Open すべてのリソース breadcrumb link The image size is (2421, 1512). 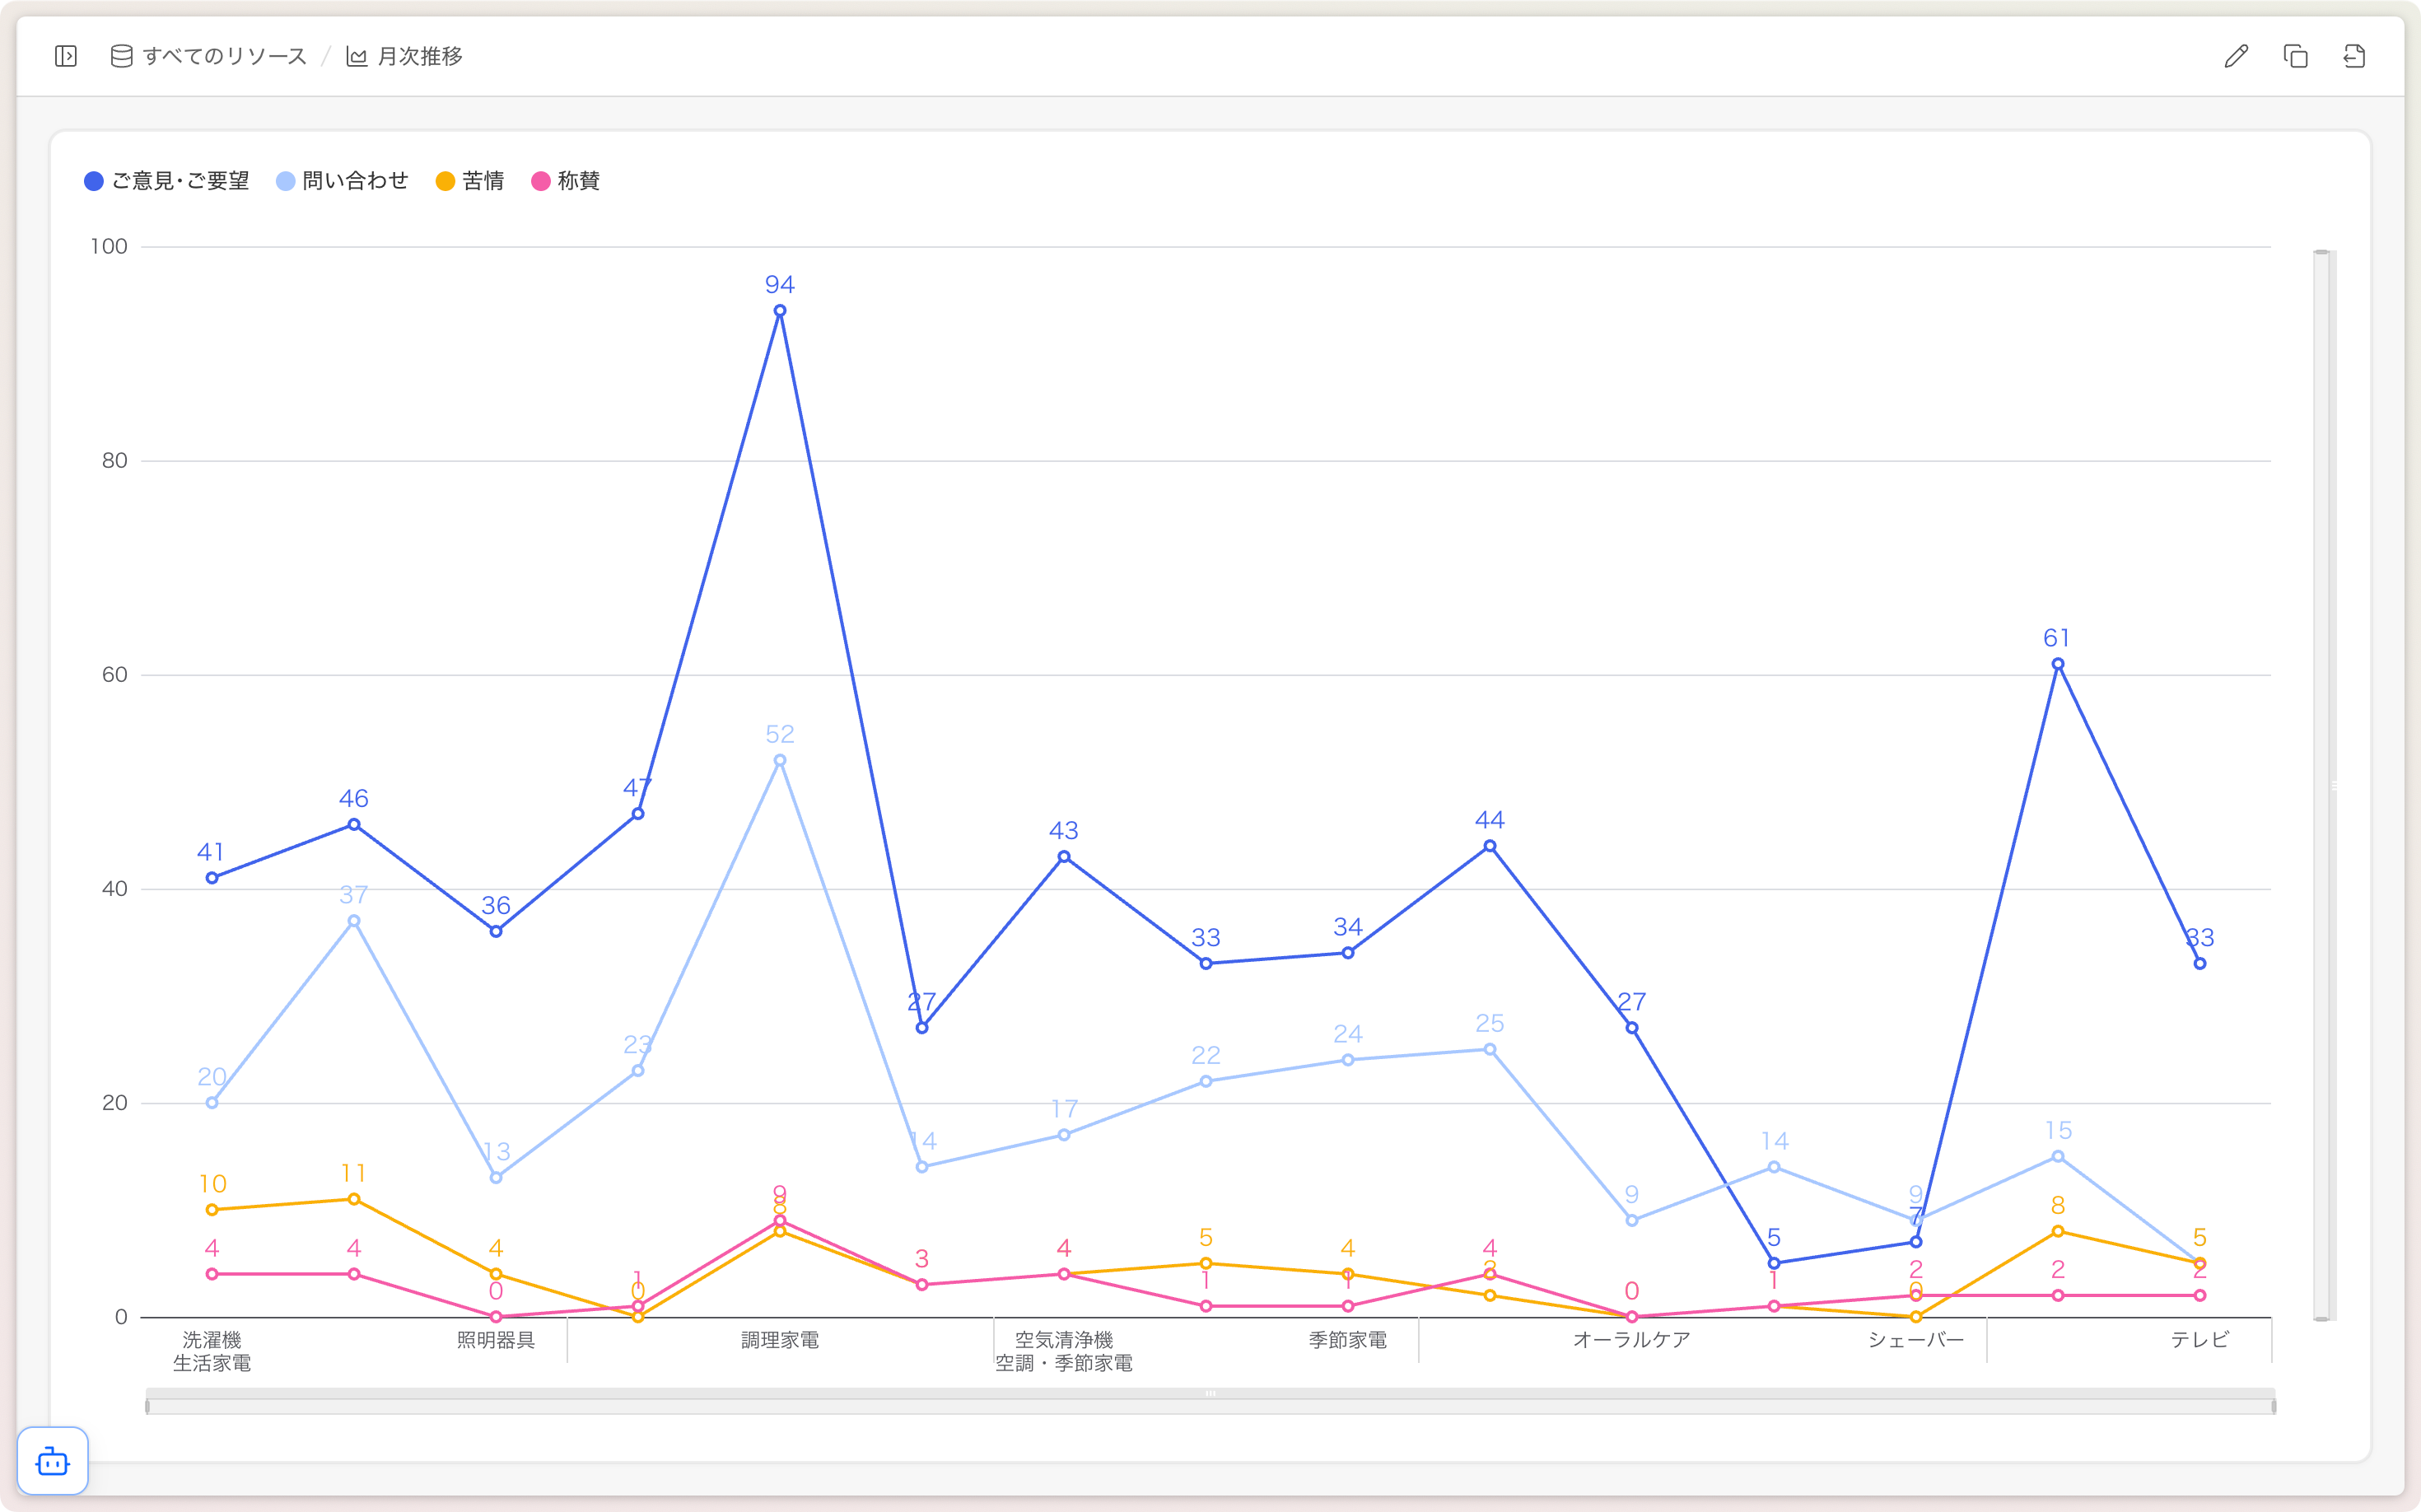click(x=224, y=56)
